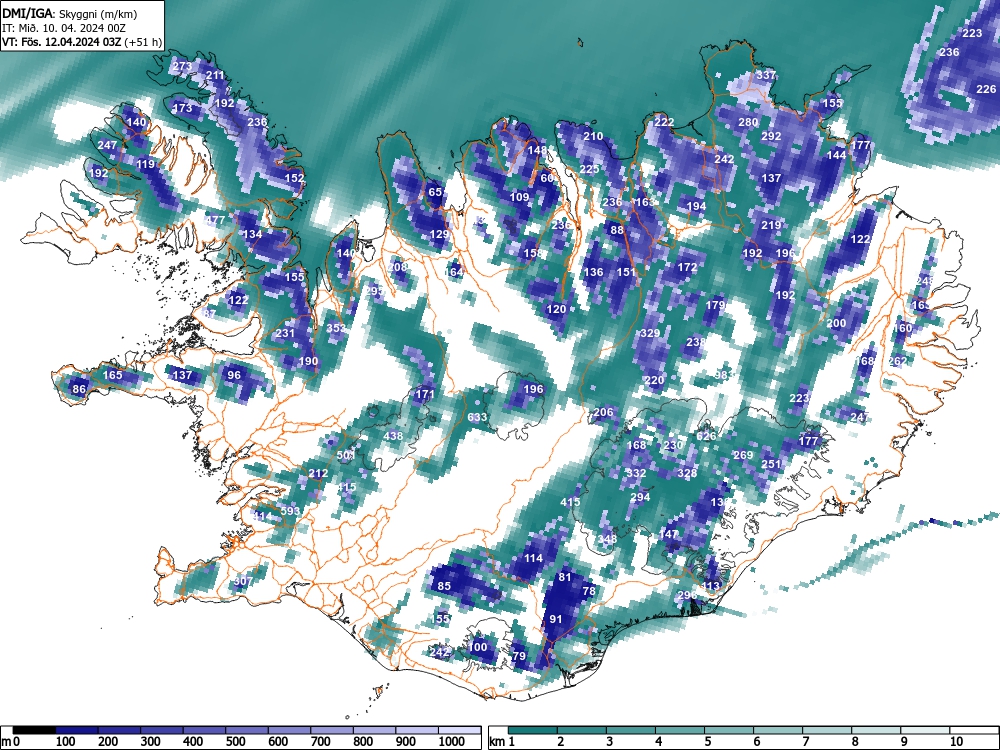Viewport: 1000px width, 750px height.
Task: Click the map value '144'
Action: 836,155
